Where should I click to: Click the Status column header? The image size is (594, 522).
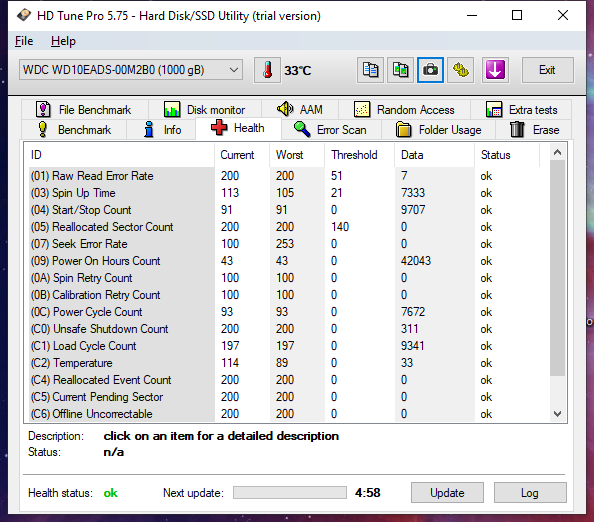pos(506,155)
